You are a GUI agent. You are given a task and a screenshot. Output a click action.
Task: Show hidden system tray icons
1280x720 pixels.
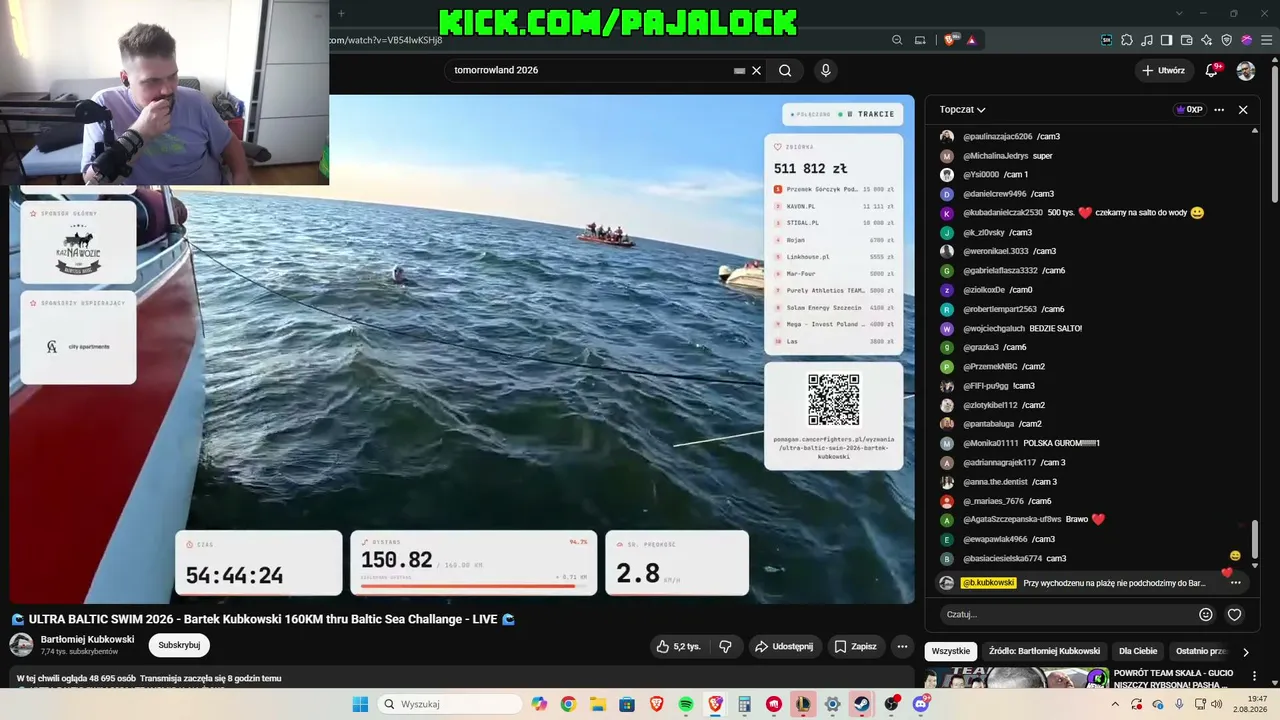click(x=1116, y=704)
